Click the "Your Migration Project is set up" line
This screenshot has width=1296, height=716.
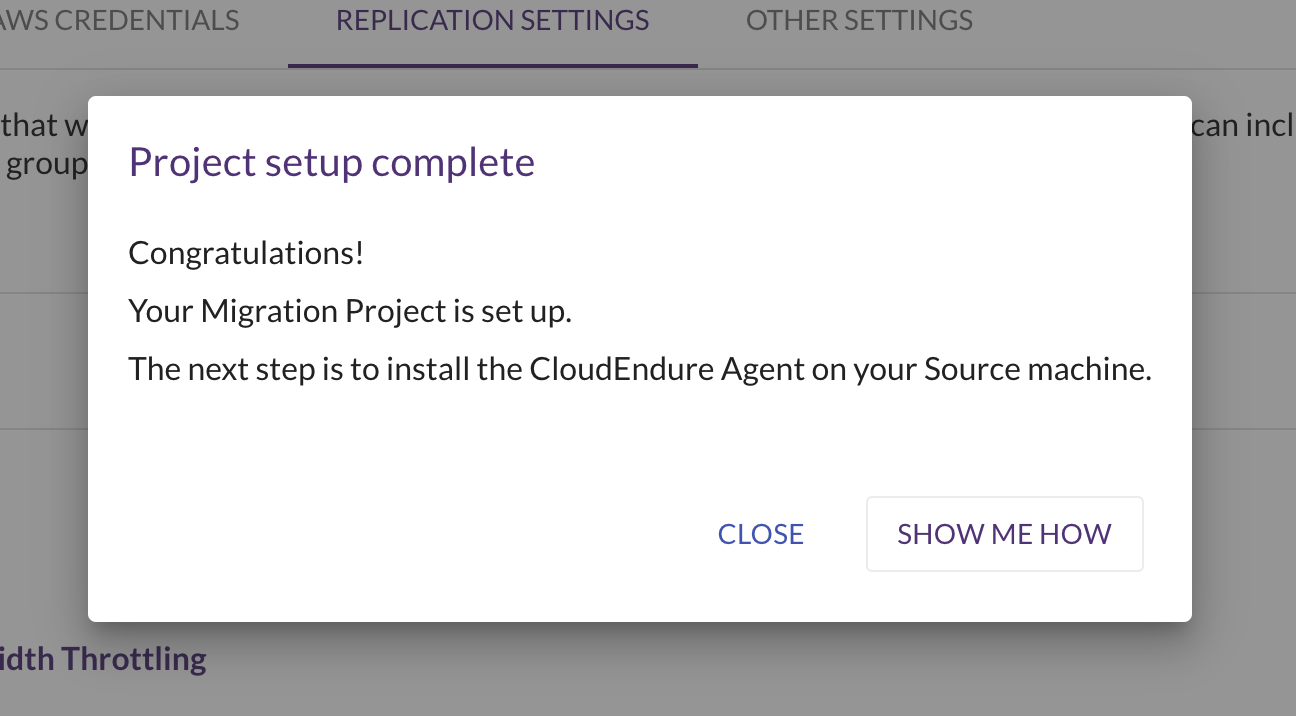350,312
